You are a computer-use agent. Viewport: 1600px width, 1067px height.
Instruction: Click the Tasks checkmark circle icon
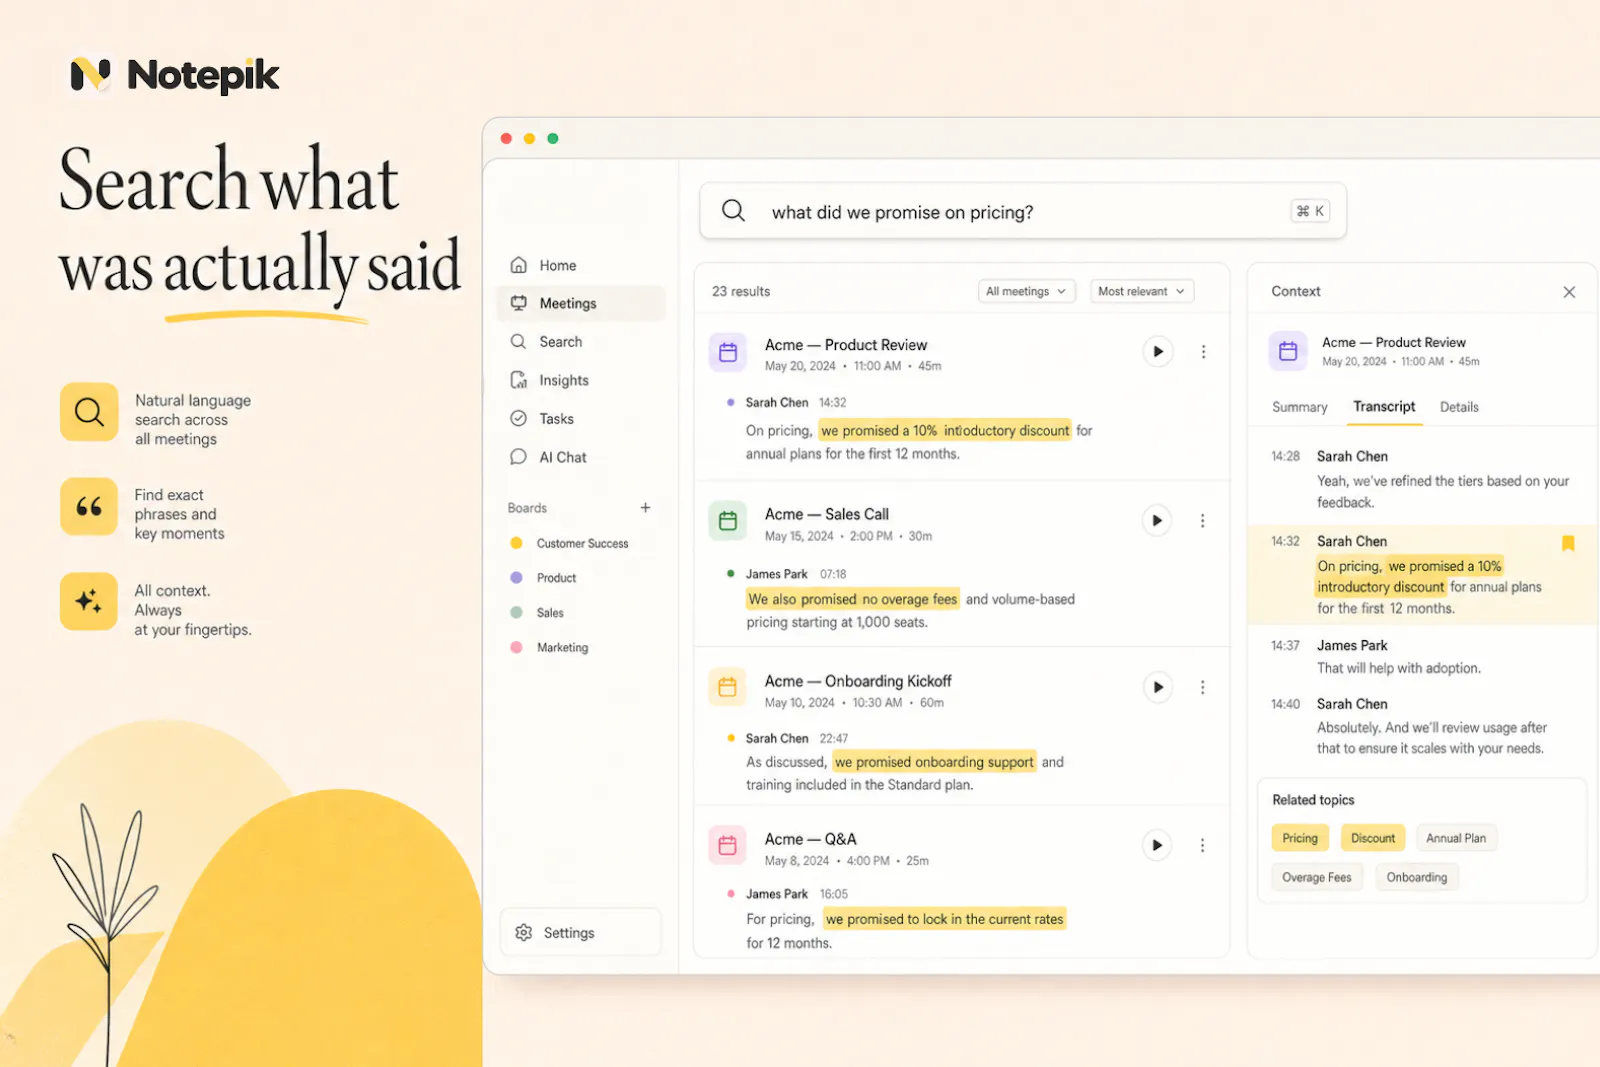pos(518,418)
